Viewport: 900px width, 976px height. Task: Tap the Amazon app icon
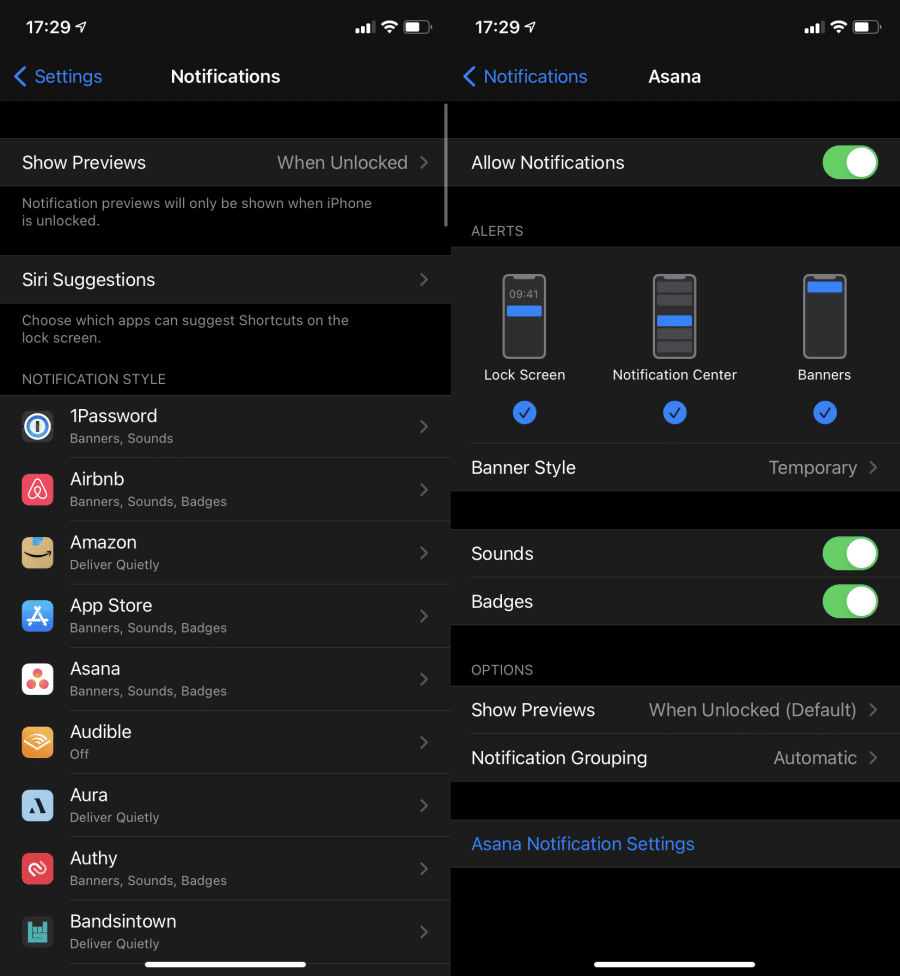[37, 553]
